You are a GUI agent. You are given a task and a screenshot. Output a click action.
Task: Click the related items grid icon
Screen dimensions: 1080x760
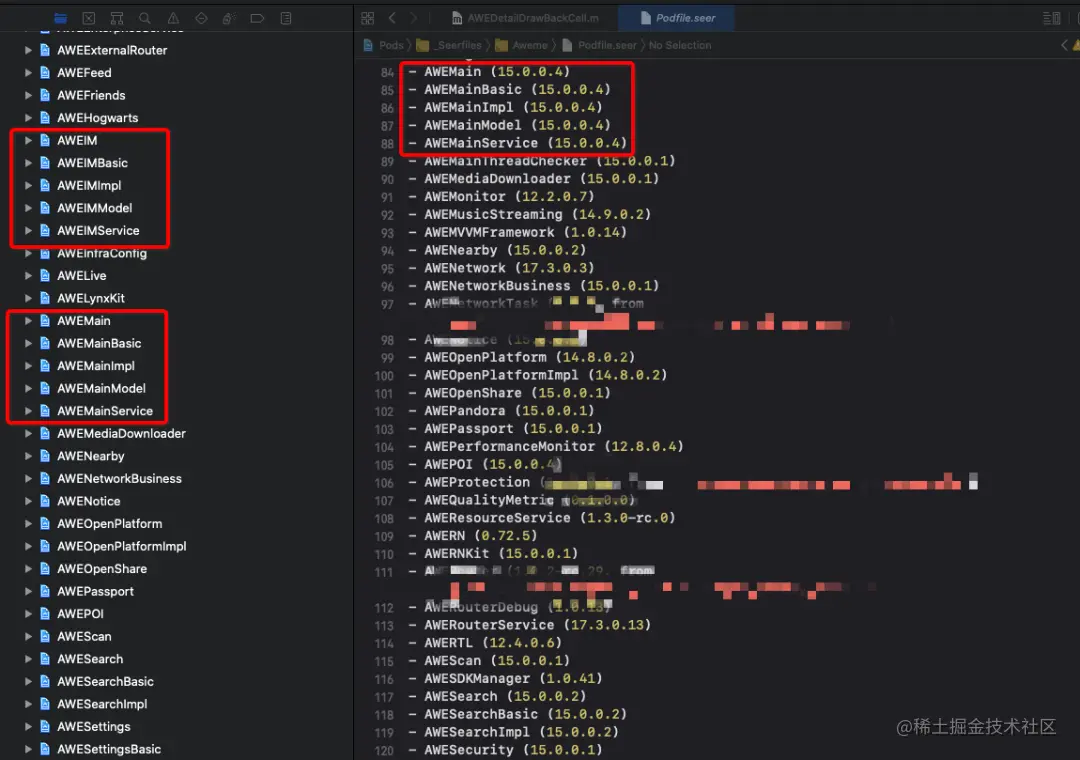[368, 19]
